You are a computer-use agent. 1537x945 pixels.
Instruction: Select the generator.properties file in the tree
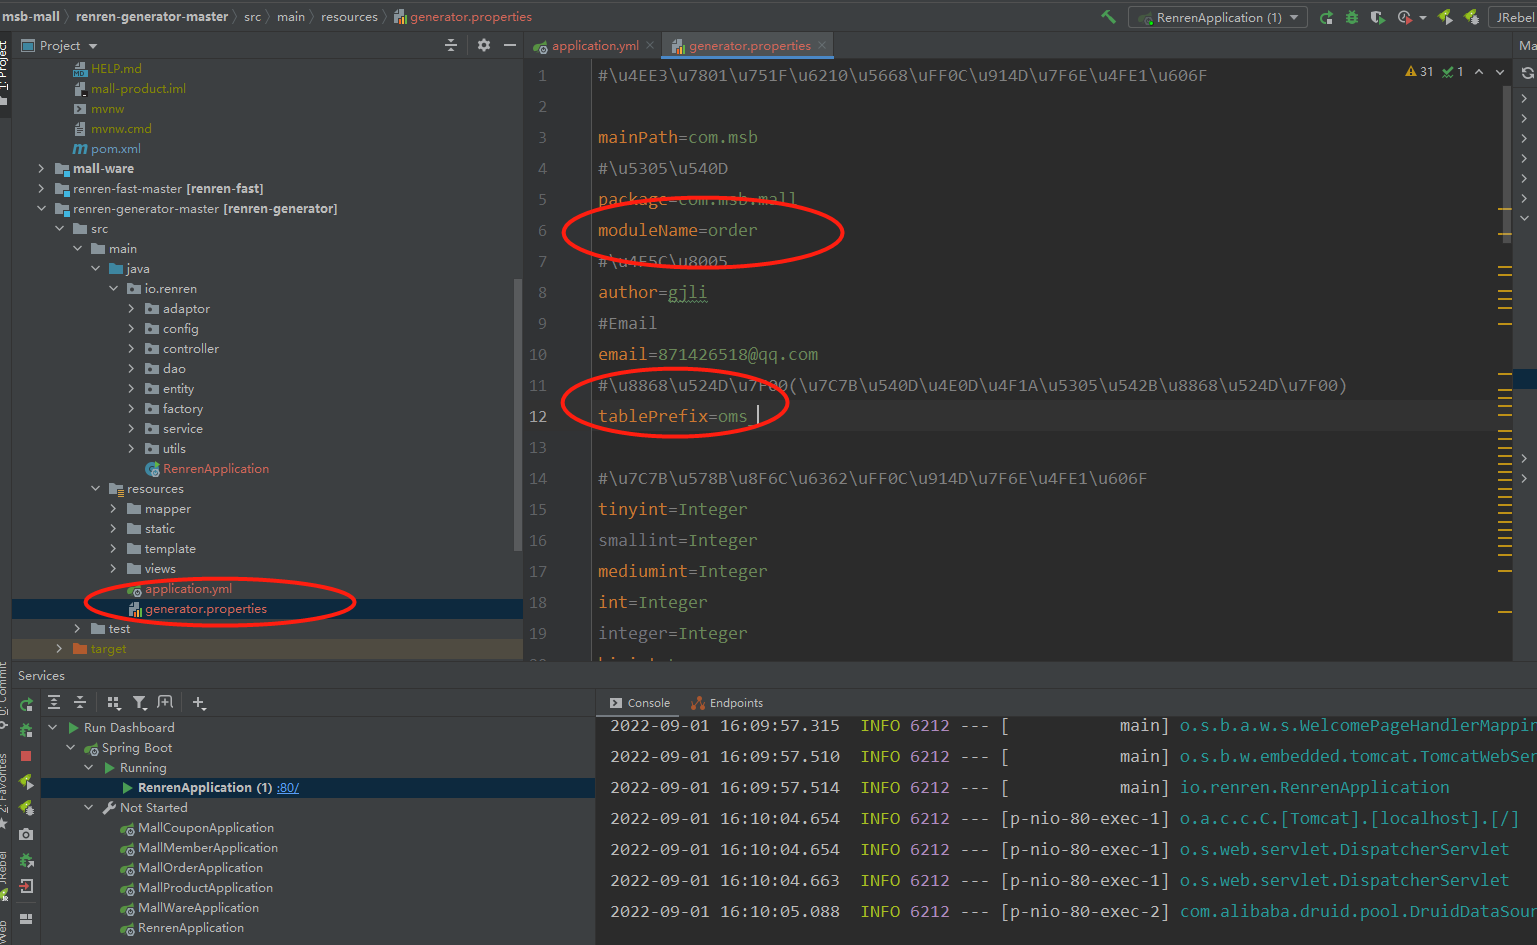[197, 609]
